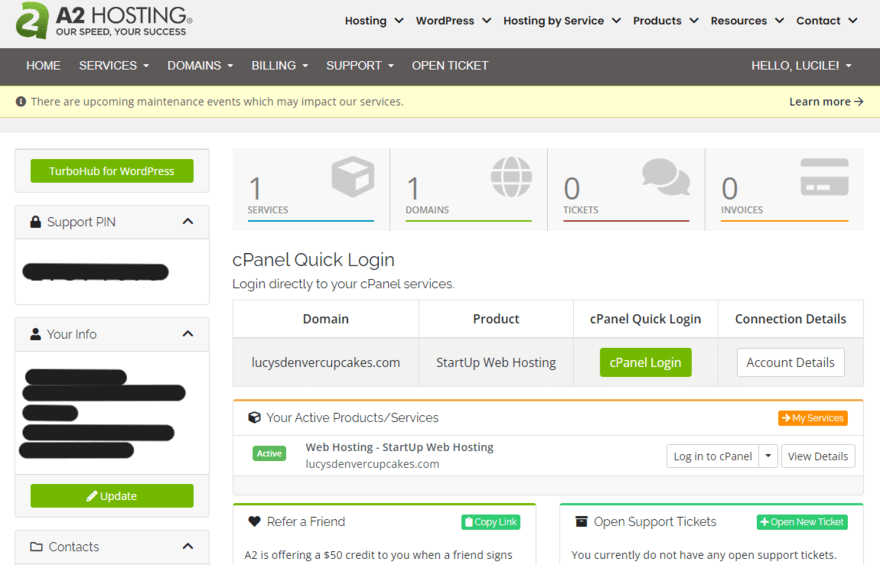Click the Support PIN lock icon
880x565 pixels.
pos(35,222)
